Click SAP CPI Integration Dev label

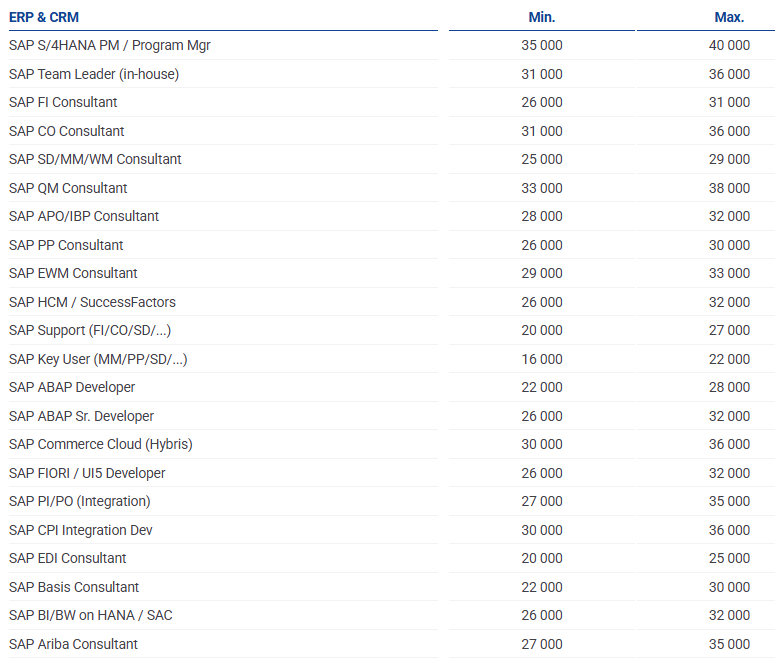click(x=81, y=530)
